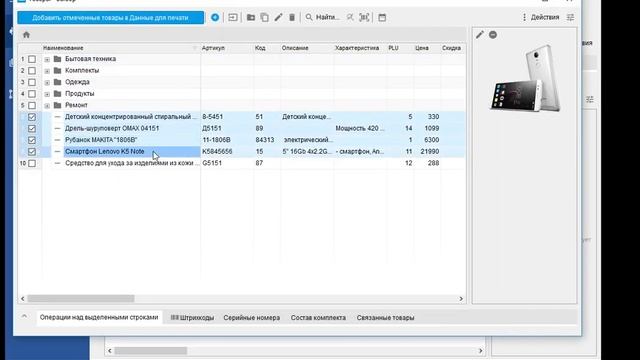The image size is (640, 360).
Task: Collapse the bottom panel with the chevron
Action: point(24,316)
